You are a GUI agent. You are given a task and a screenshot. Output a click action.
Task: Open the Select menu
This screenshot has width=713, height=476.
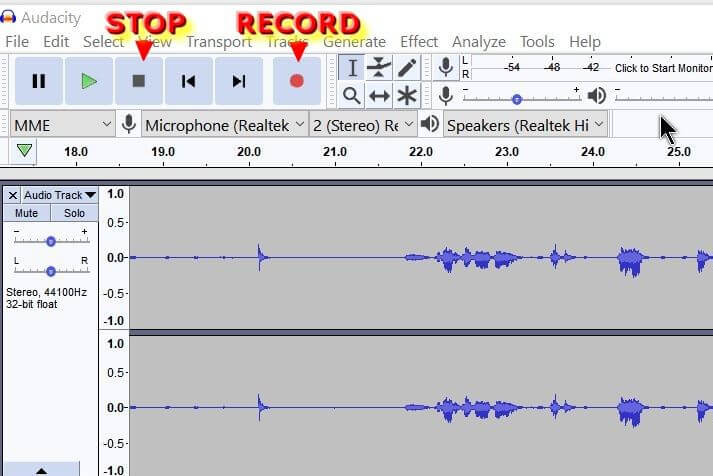[103, 42]
